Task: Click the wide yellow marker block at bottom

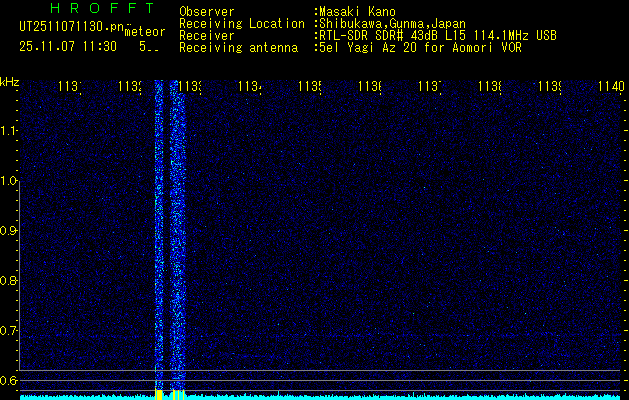Action: 159,395
